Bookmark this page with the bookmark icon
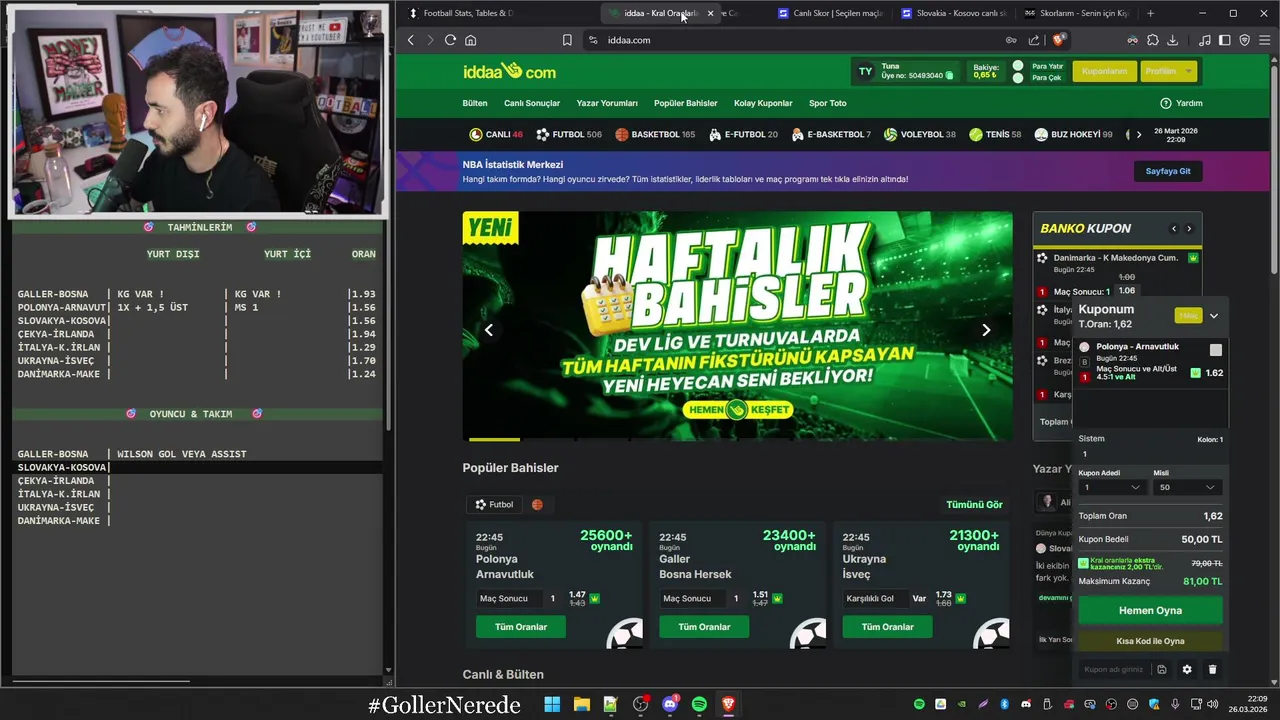The width and height of the screenshot is (1280, 720). click(567, 40)
